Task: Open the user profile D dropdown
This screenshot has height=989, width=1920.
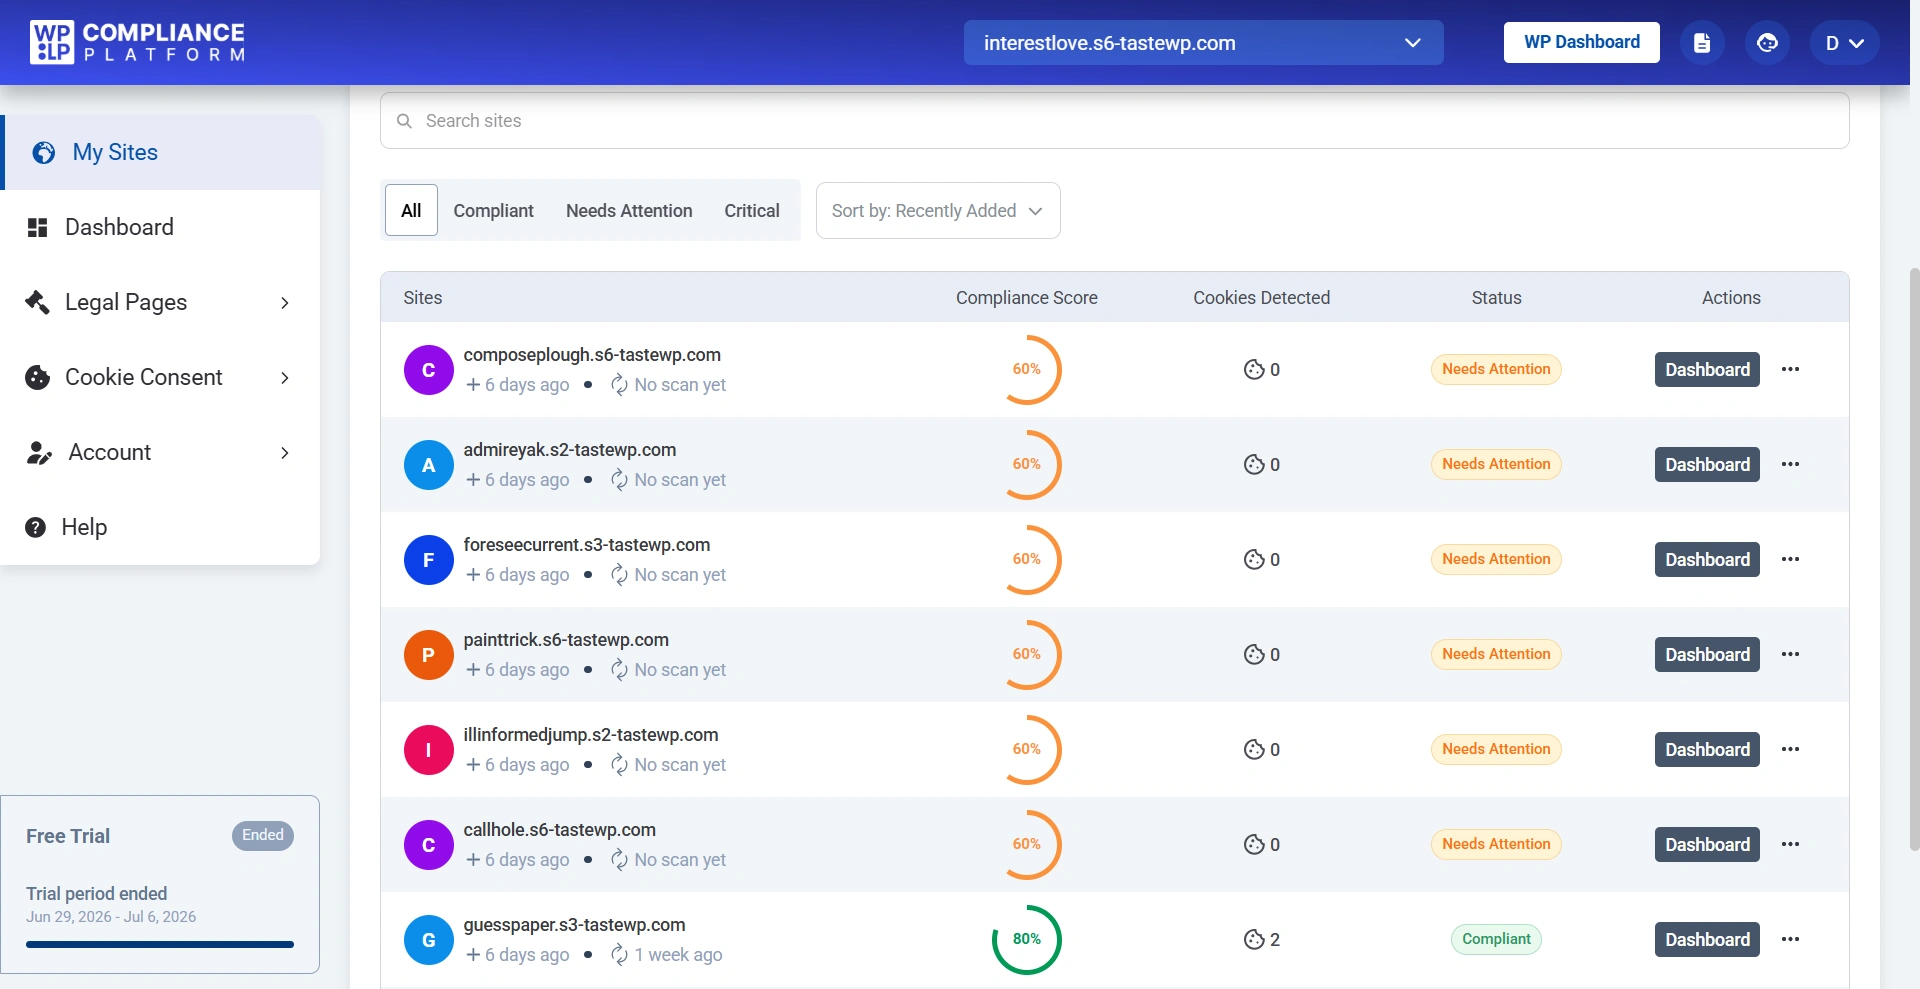Action: pyautogui.click(x=1844, y=43)
